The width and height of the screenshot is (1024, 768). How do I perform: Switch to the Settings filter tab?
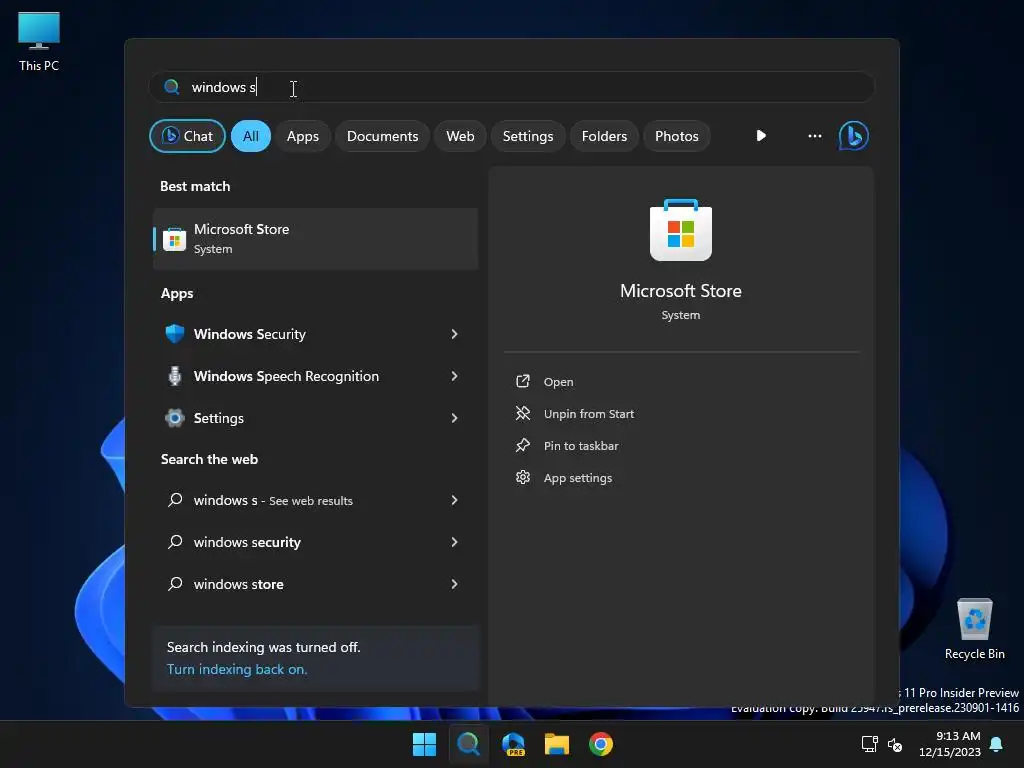point(528,136)
